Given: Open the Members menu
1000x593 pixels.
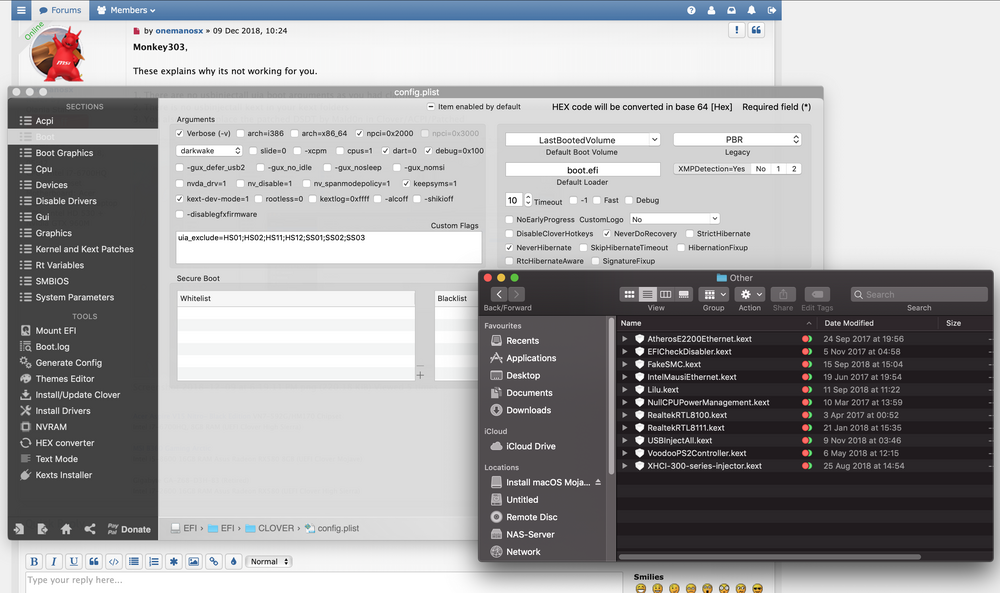Looking at the screenshot, I should coord(126,10).
